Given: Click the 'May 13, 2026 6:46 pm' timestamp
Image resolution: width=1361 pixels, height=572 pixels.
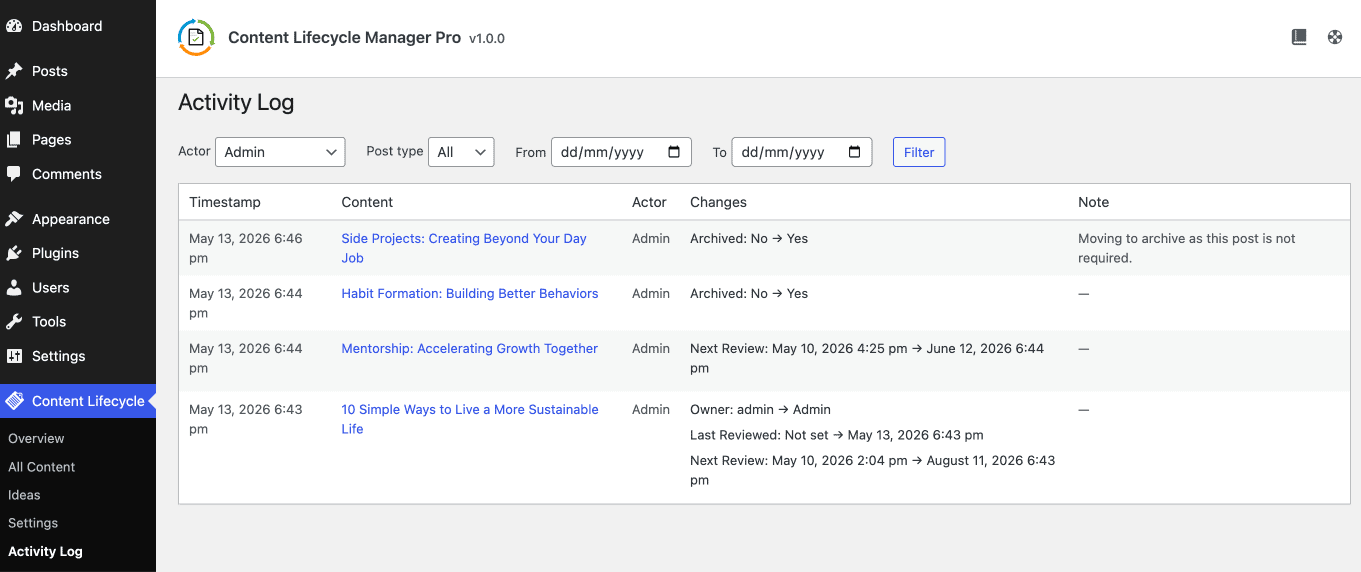Looking at the screenshot, I should tap(246, 248).
